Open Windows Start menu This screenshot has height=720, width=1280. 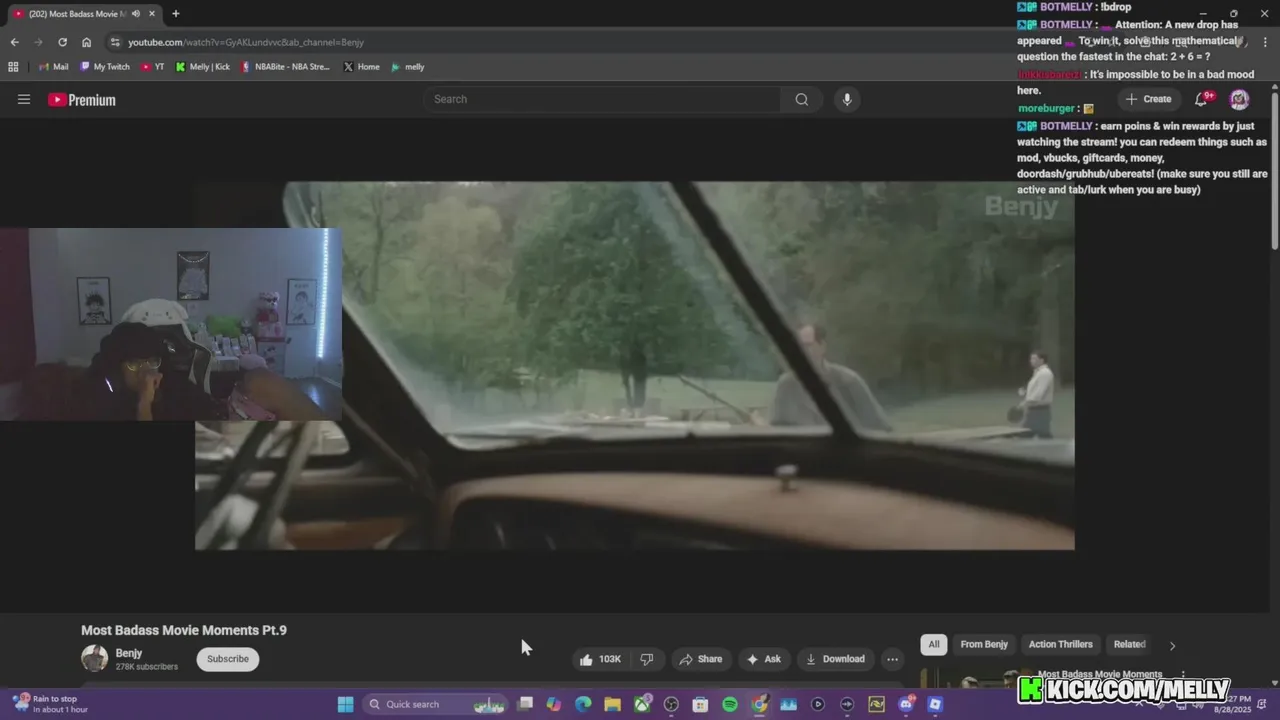tap(345, 704)
